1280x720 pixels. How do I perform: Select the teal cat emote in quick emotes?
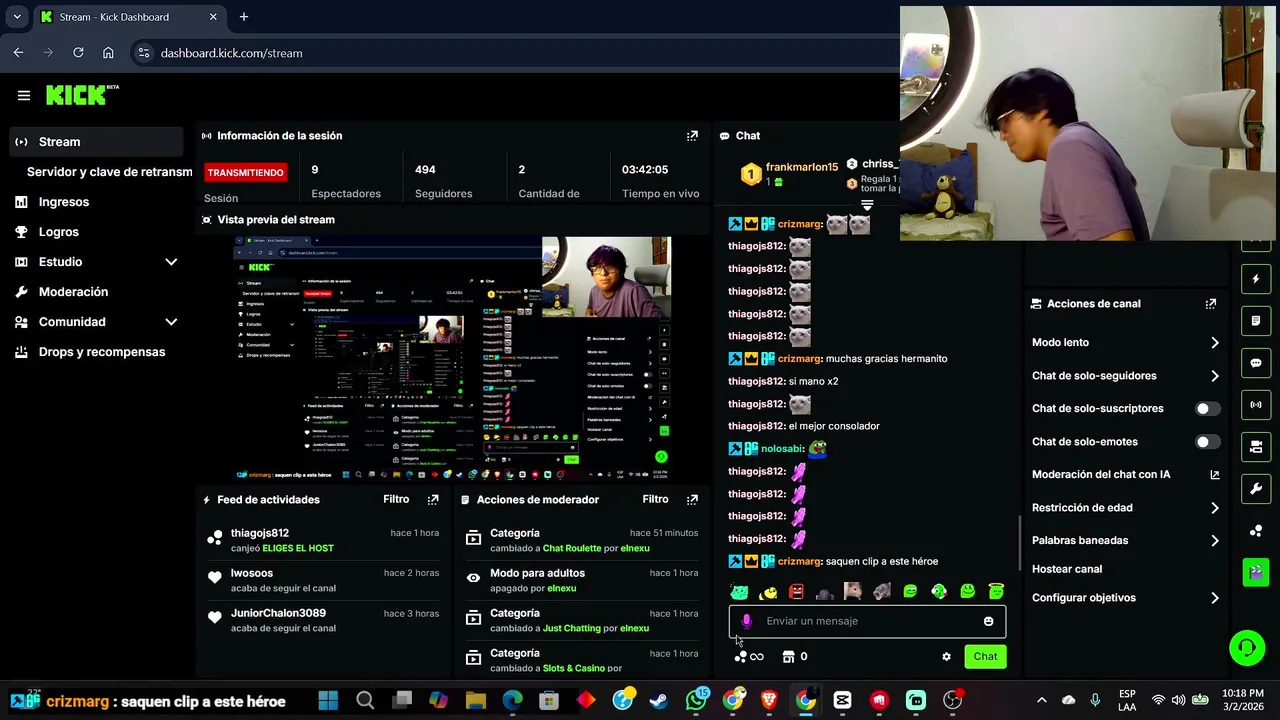(x=739, y=592)
